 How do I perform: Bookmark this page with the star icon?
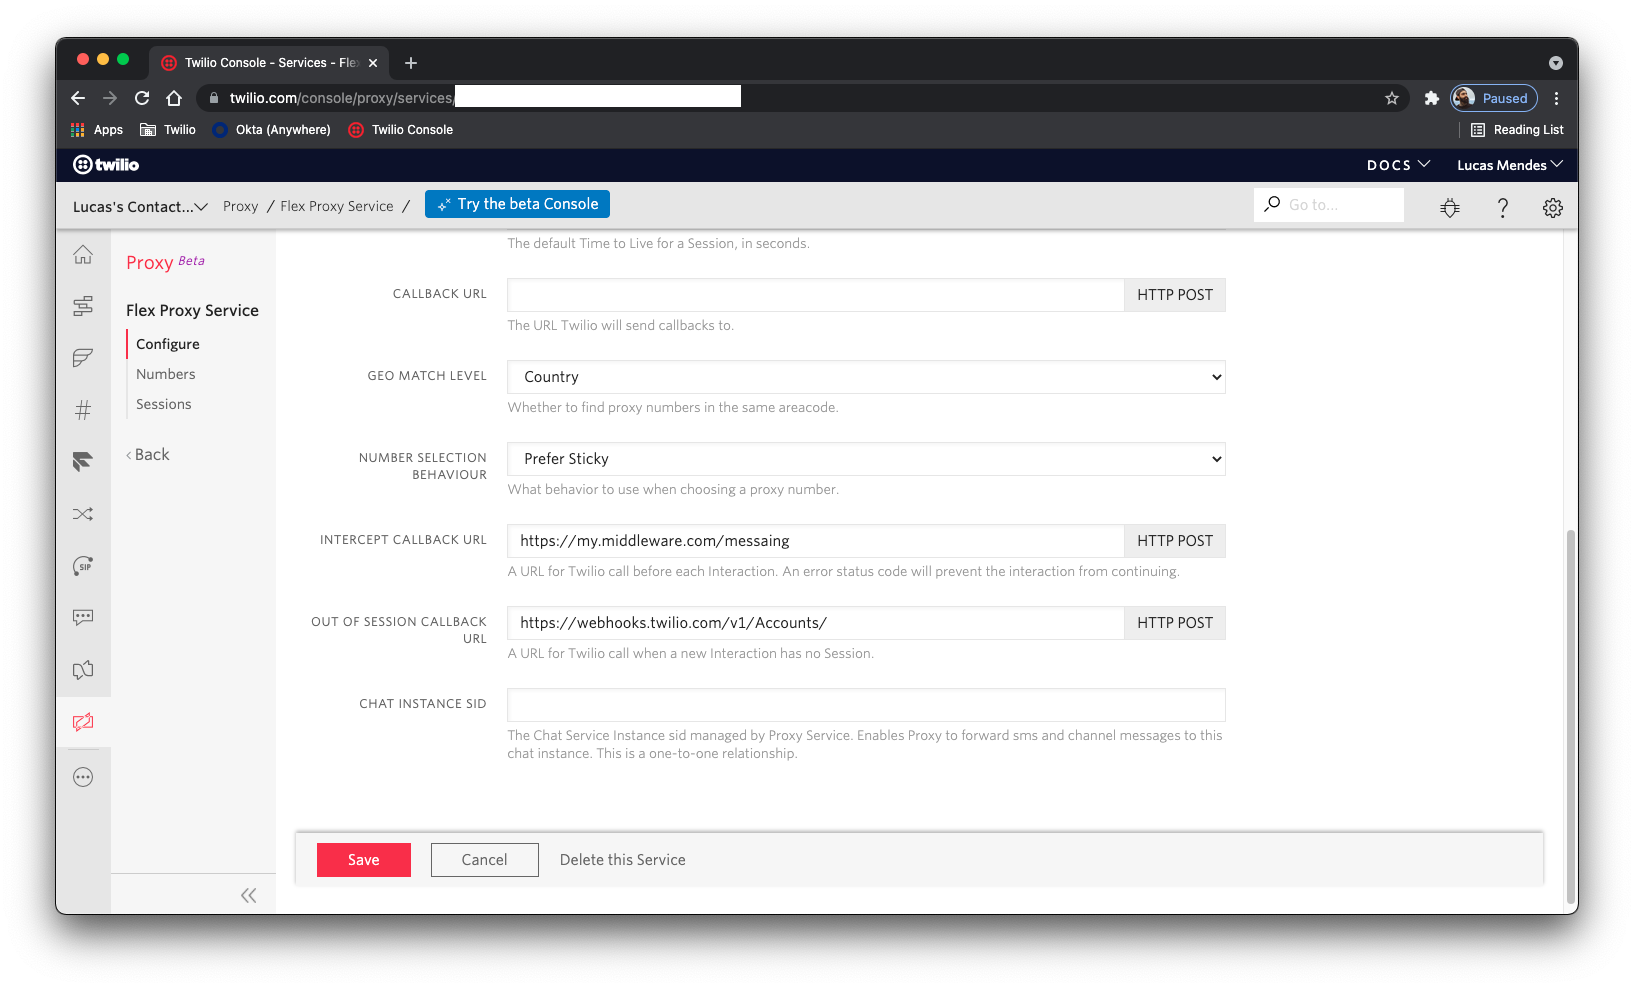pos(1392,98)
